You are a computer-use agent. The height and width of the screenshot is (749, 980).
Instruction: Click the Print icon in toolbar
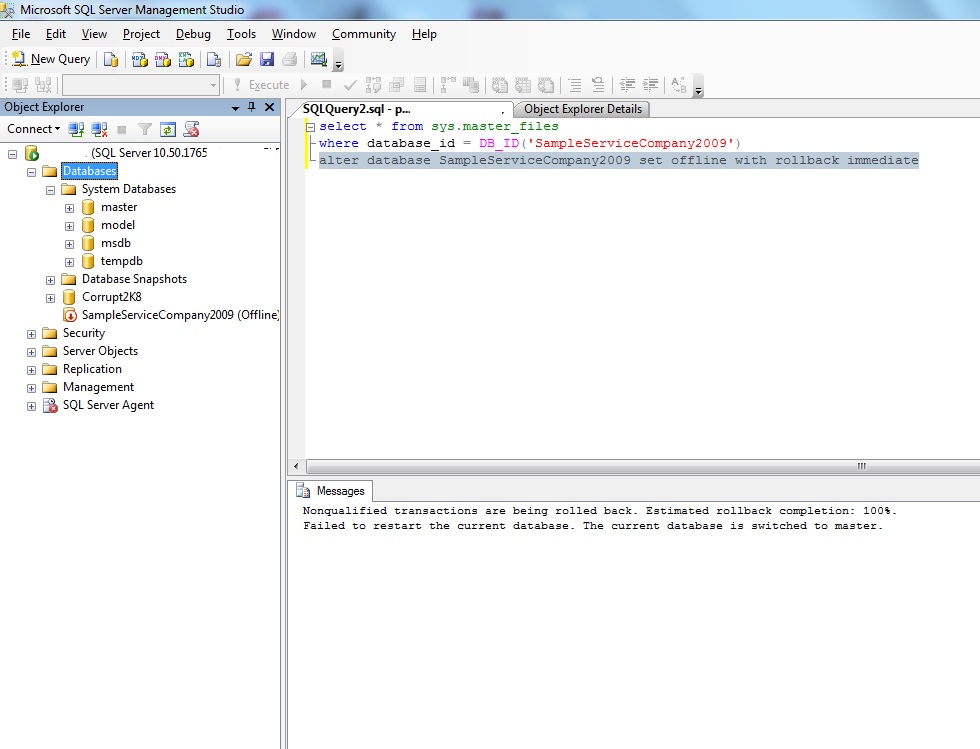coord(289,59)
